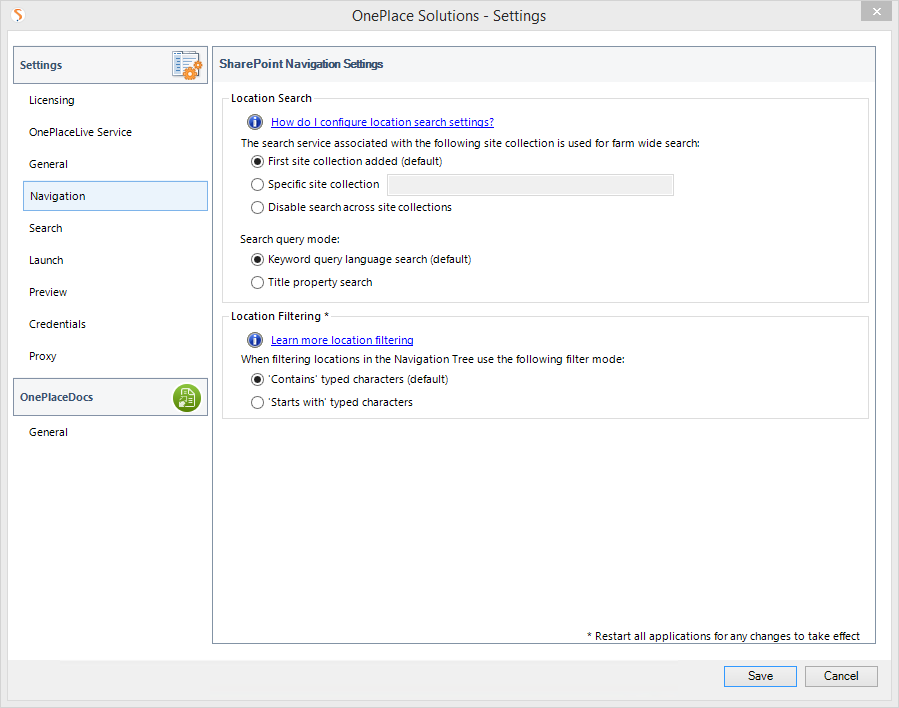
Task: Click the info icon beside location filtering link
Action: [255, 340]
